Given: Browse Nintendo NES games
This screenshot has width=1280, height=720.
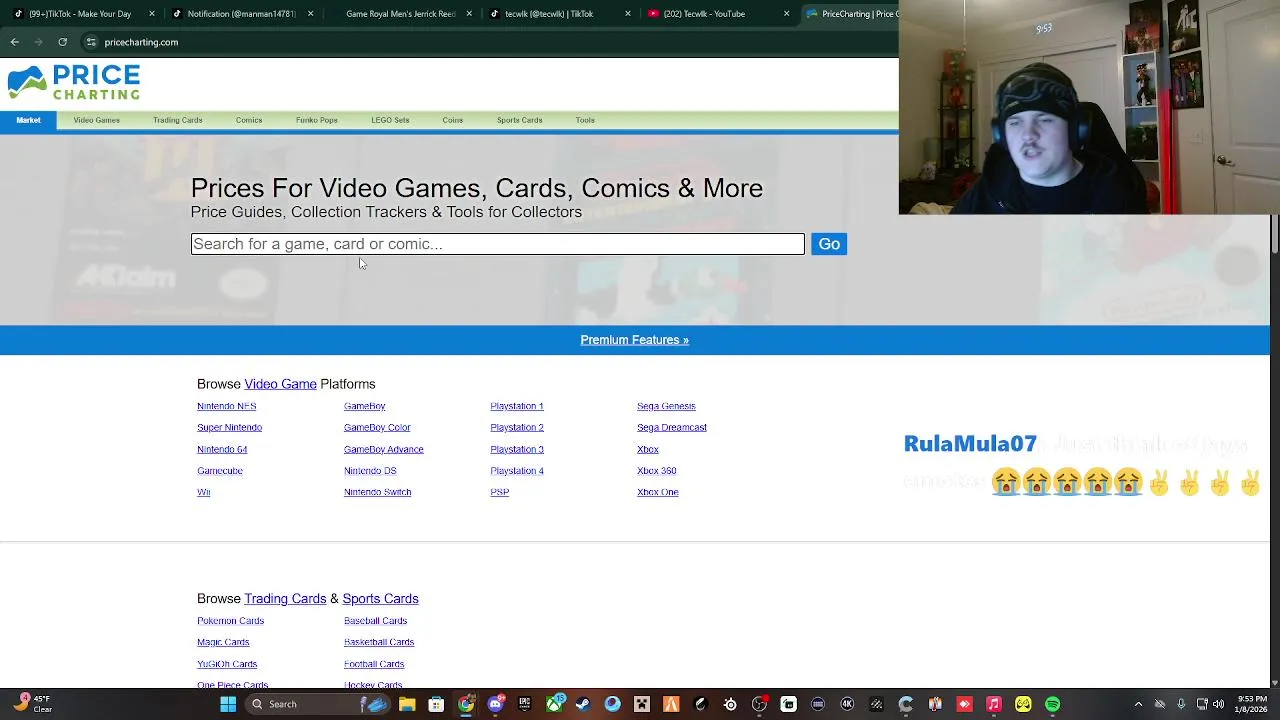Looking at the screenshot, I should tap(226, 406).
